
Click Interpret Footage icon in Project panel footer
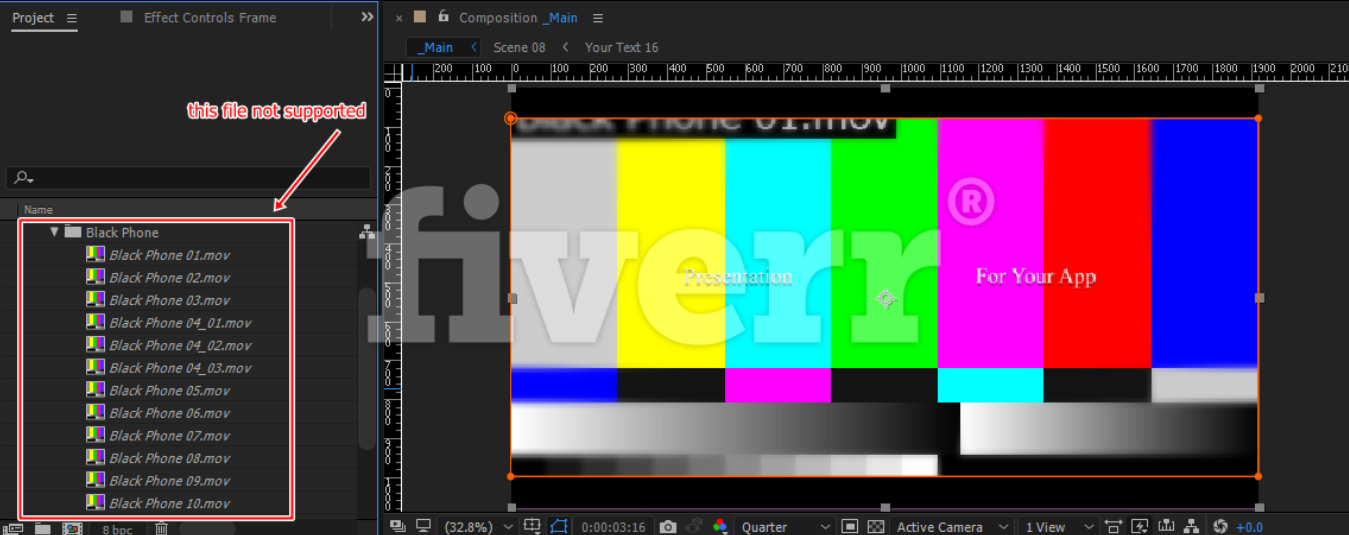point(14,528)
